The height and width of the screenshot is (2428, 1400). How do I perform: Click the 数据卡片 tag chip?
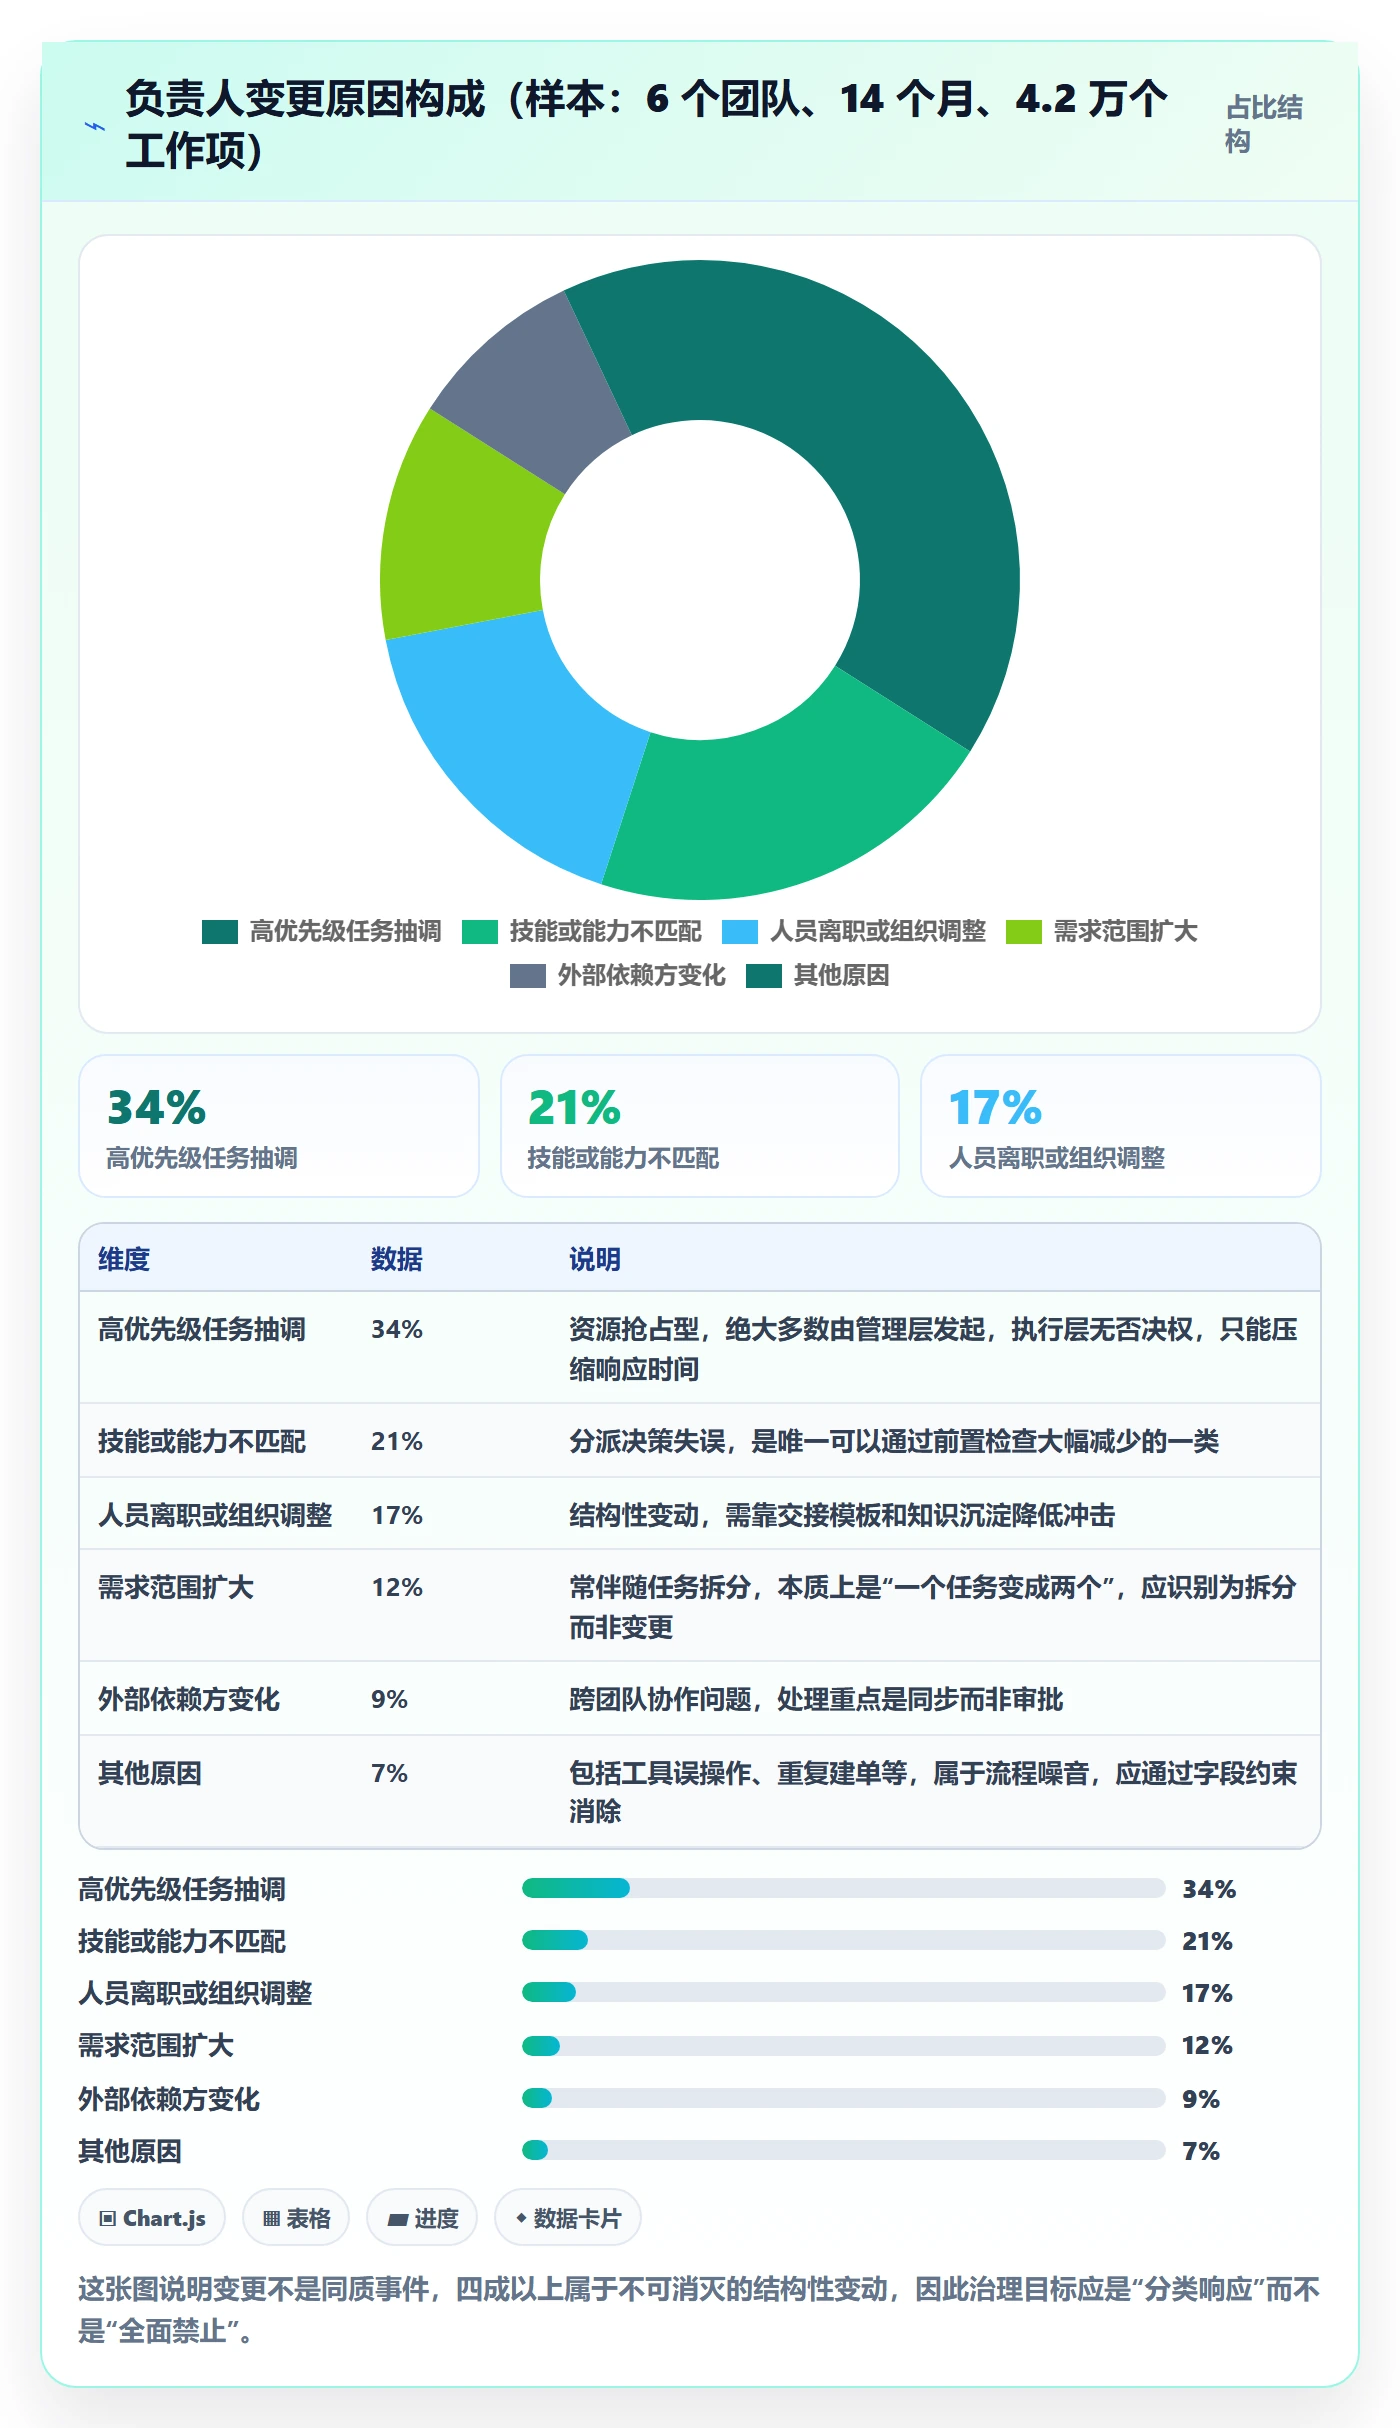tap(568, 2218)
